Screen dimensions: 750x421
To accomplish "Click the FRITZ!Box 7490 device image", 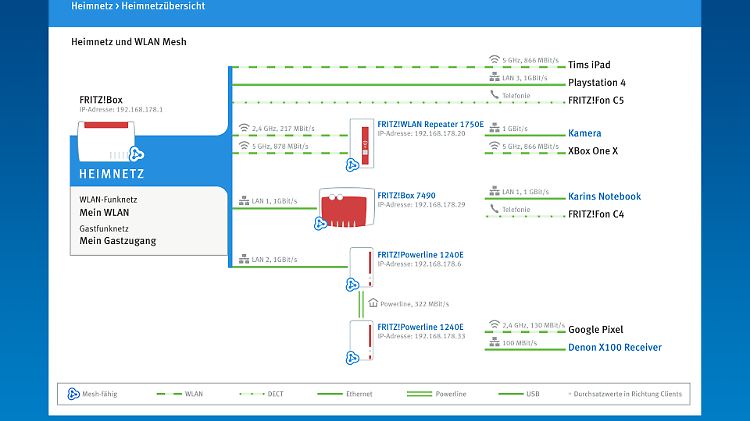I will pos(347,207).
